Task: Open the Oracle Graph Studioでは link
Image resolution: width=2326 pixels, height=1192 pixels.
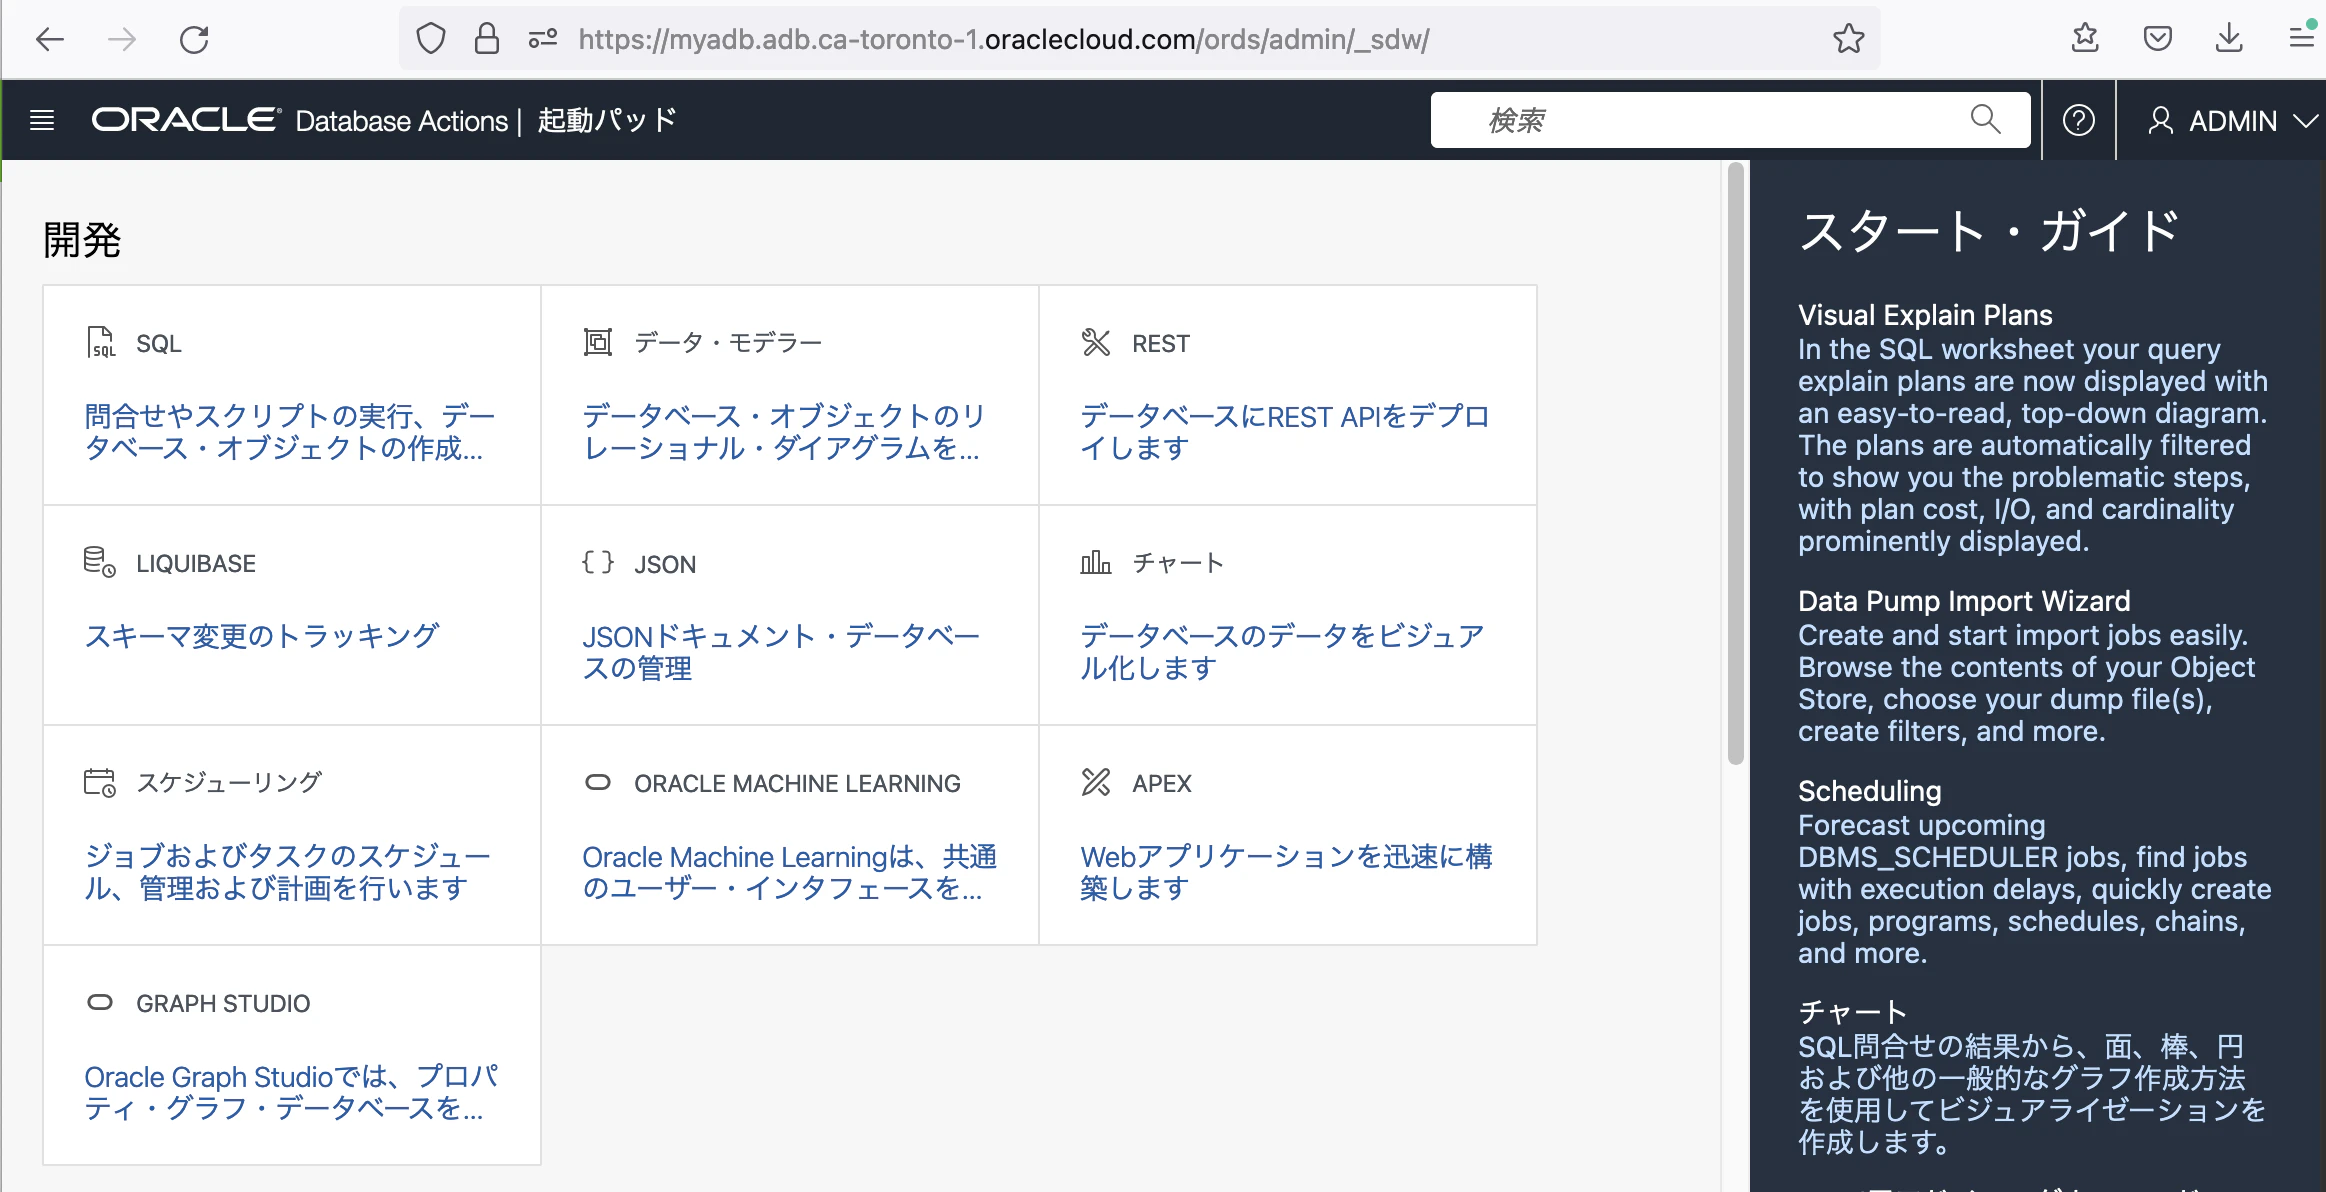Action: tap(291, 1092)
